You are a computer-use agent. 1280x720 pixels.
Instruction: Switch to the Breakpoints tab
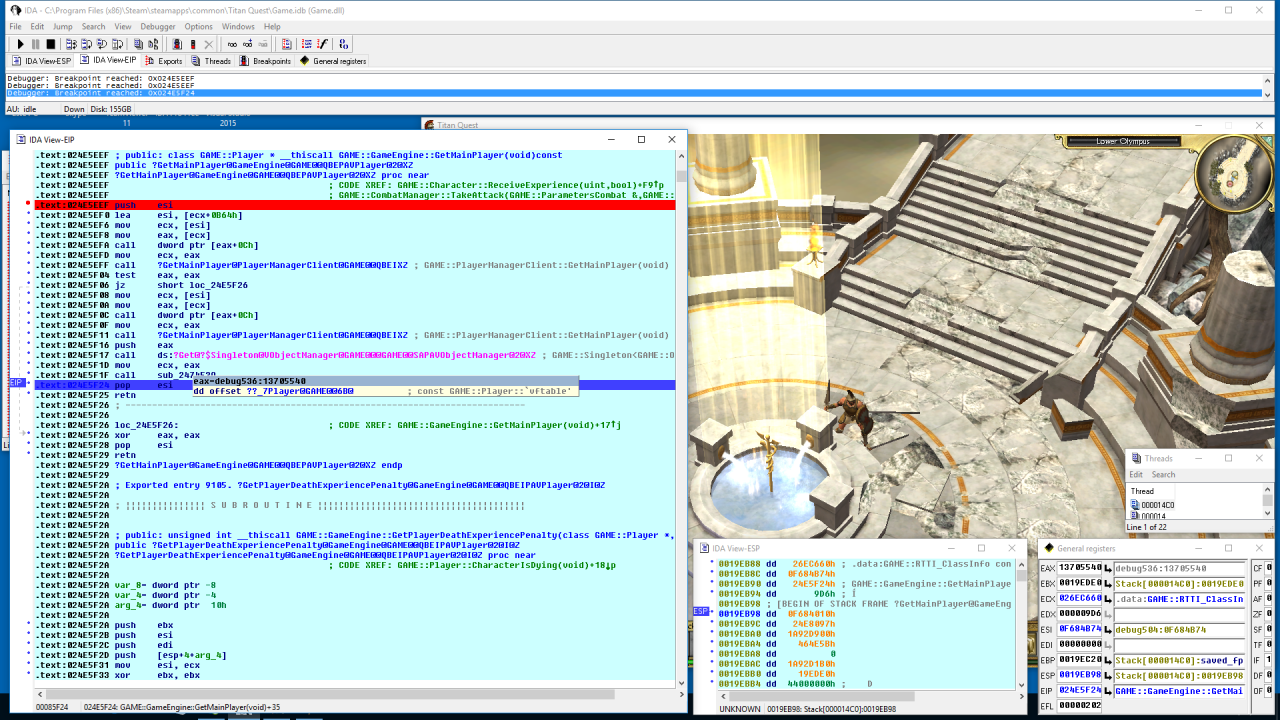pyautogui.click(x=265, y=61)
